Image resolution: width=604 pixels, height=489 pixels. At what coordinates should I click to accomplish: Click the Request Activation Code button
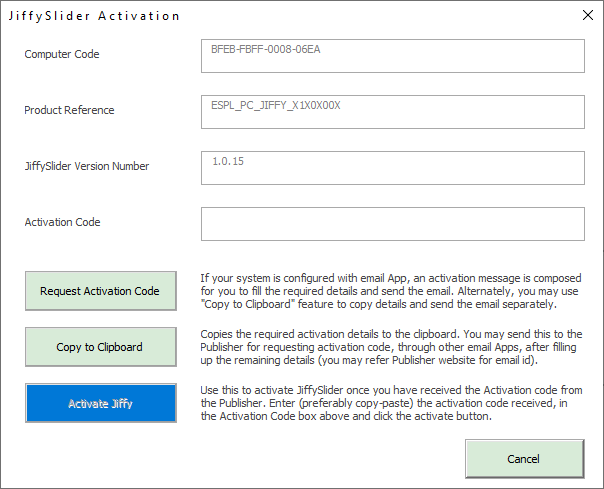[x=100, y=291]
